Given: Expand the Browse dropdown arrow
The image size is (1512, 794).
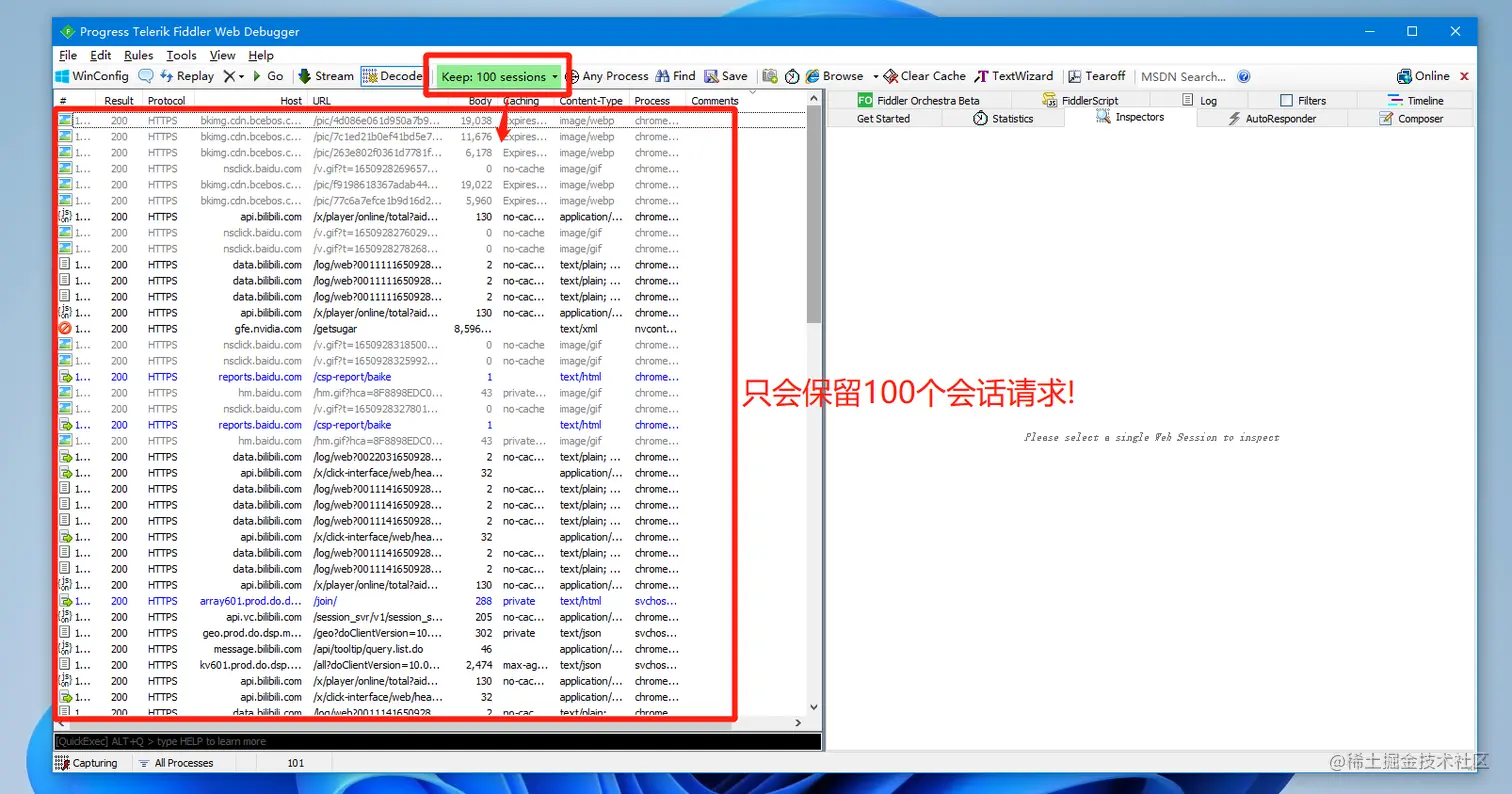Looking at the screenshot, I should tap(875, 76).
